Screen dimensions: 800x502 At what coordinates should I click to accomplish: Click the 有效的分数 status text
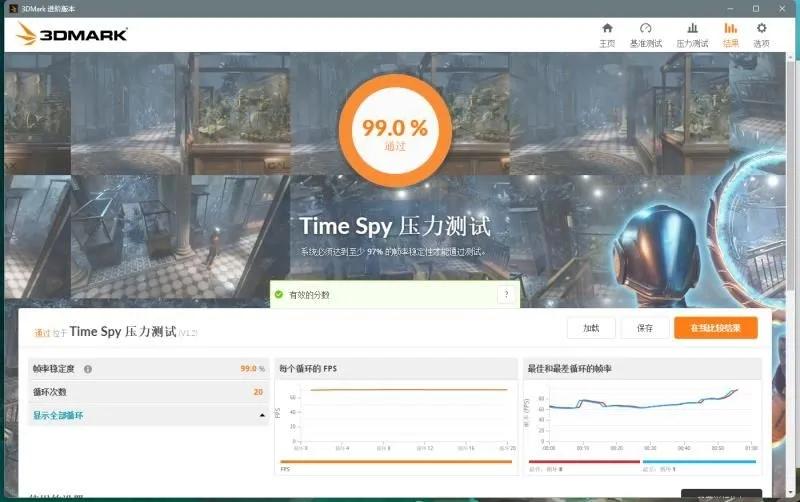[x=309, y=295]
